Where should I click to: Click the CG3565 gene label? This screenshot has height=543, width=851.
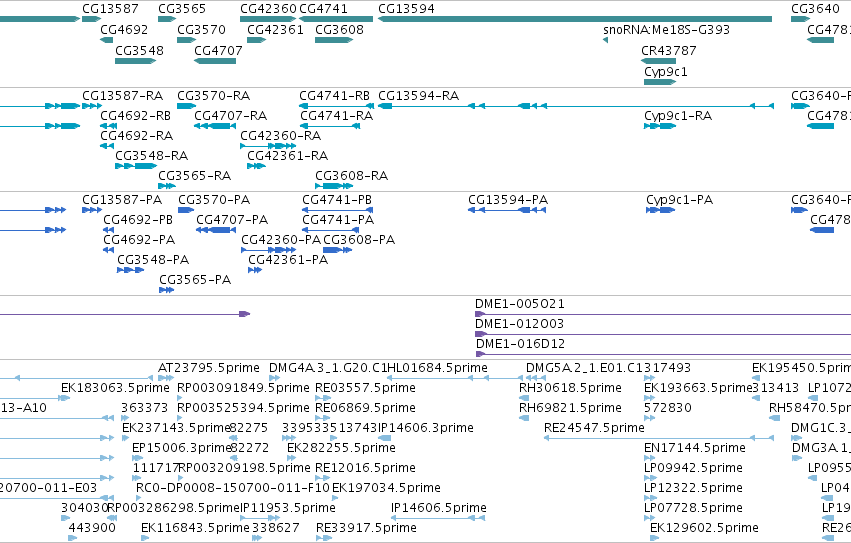click(182, 9)
